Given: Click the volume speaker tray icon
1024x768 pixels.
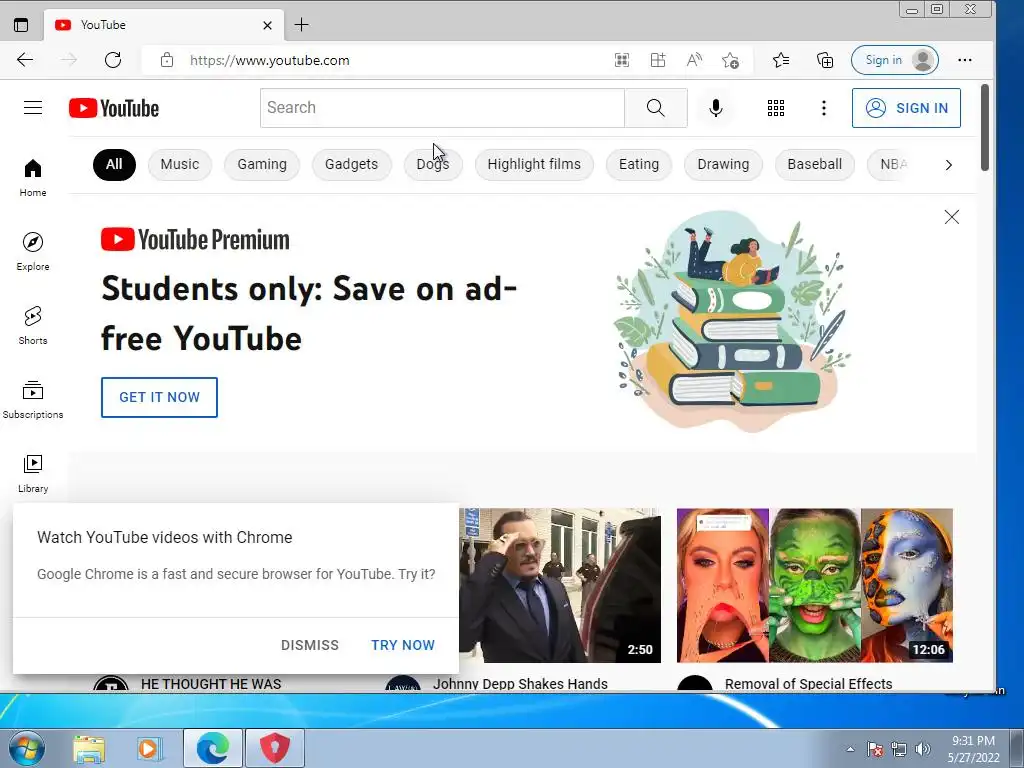Looking at the screenshot, I should pyautogui.click(x=922, y=749).
